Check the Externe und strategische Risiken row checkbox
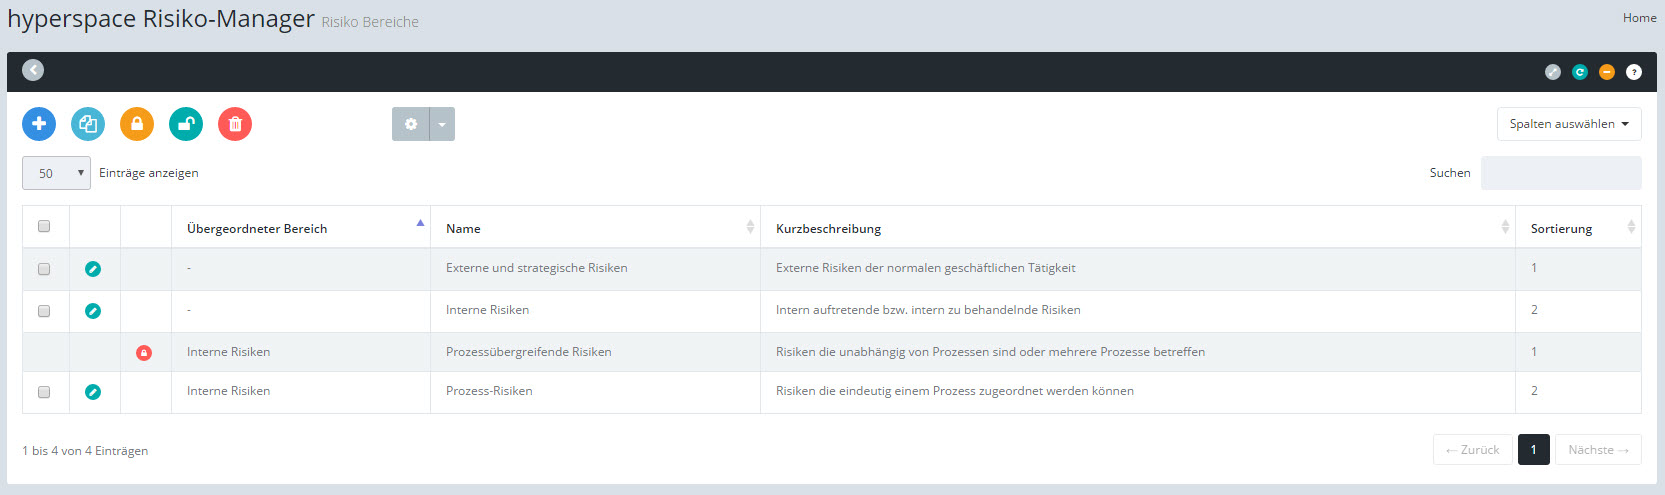The width and height of the screenshot is (1665, 495). click(x=44, y=269)
